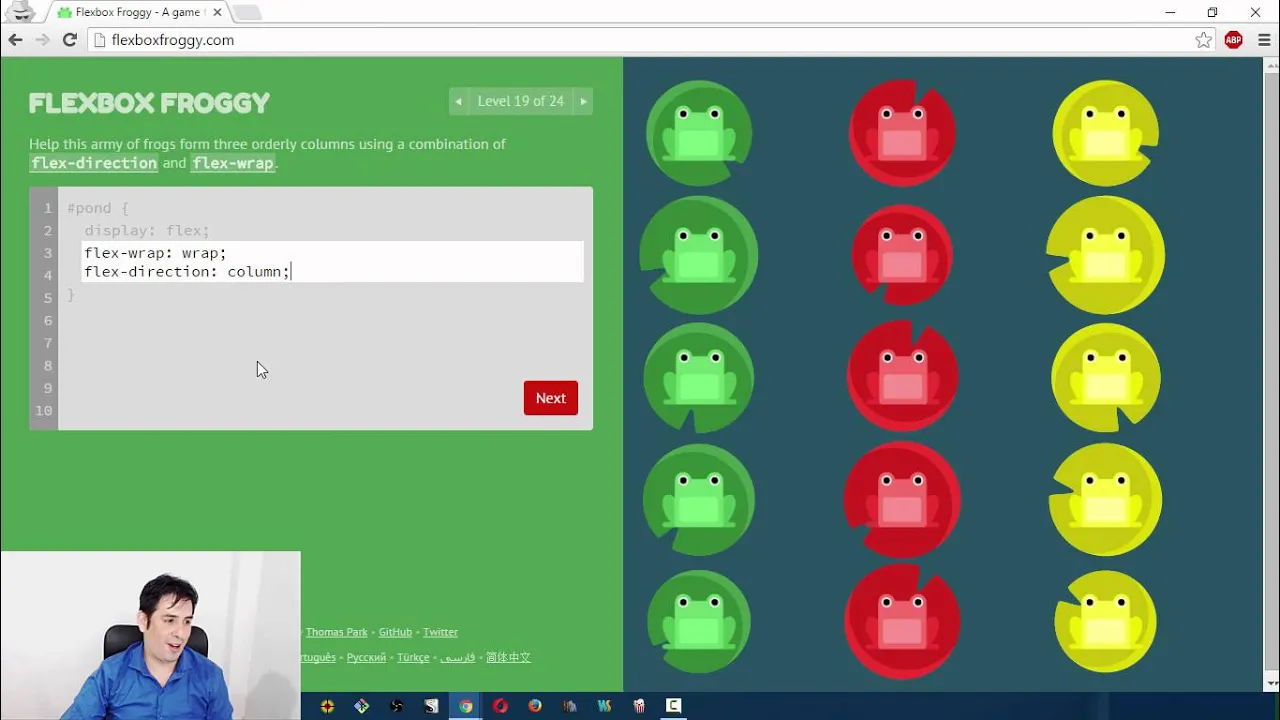This screenshot has width=1280, height=720.
Task: Open the Level 19 of 24 level selector
Action: 520,101
